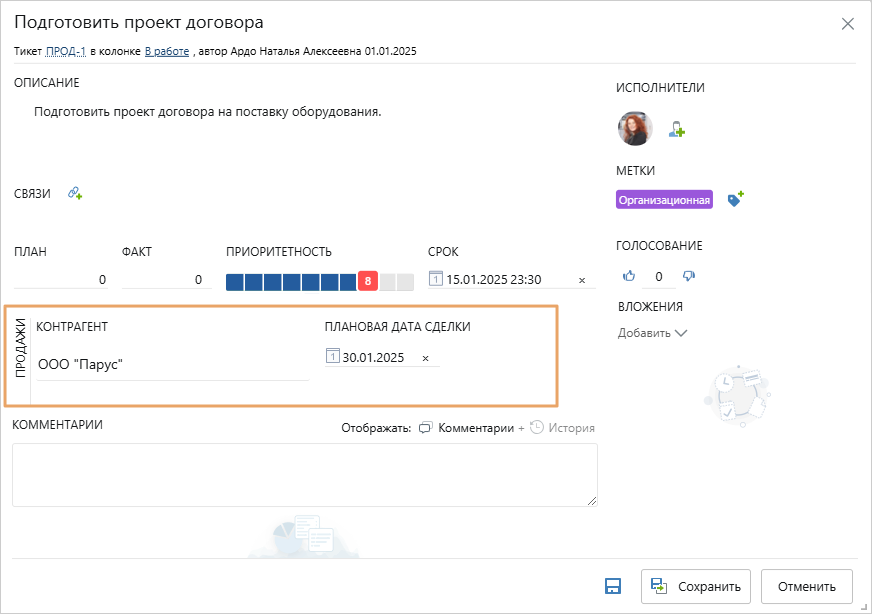This screenshot has width=872, height=614.
Task: Click the Сохранить button
Action: click(696, 586)
